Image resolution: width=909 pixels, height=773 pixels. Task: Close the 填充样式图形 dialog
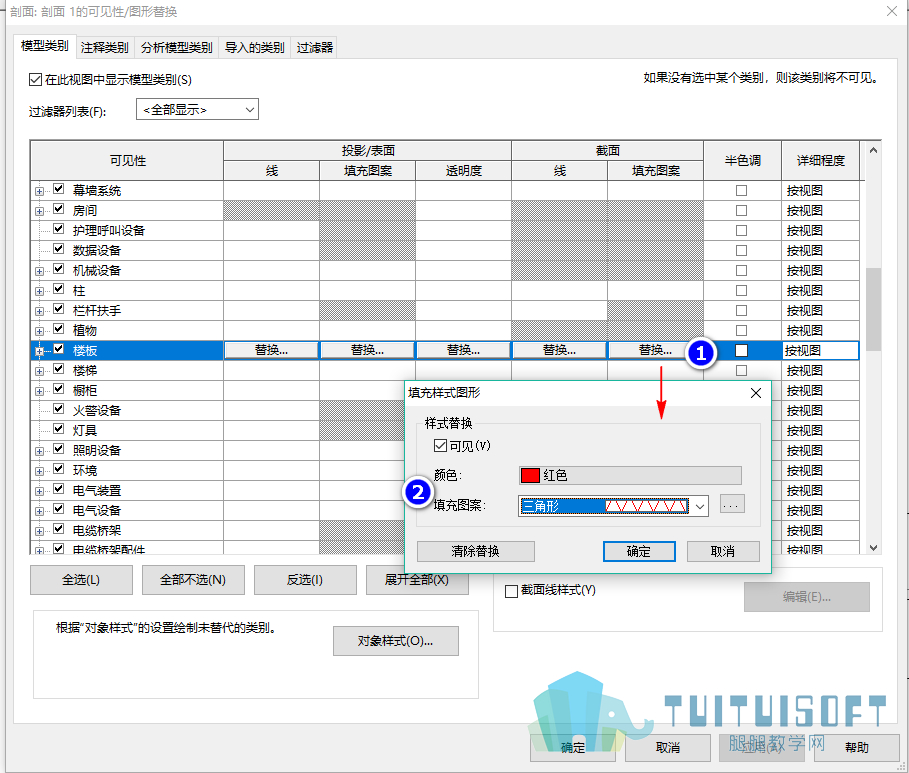pos(755,393)
